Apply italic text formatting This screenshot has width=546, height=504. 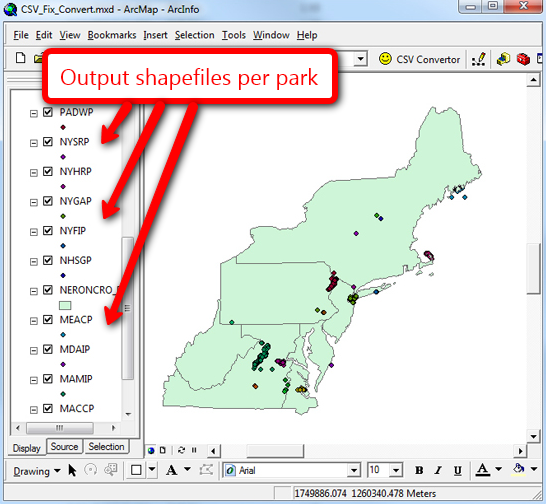(x=438, y=471)
